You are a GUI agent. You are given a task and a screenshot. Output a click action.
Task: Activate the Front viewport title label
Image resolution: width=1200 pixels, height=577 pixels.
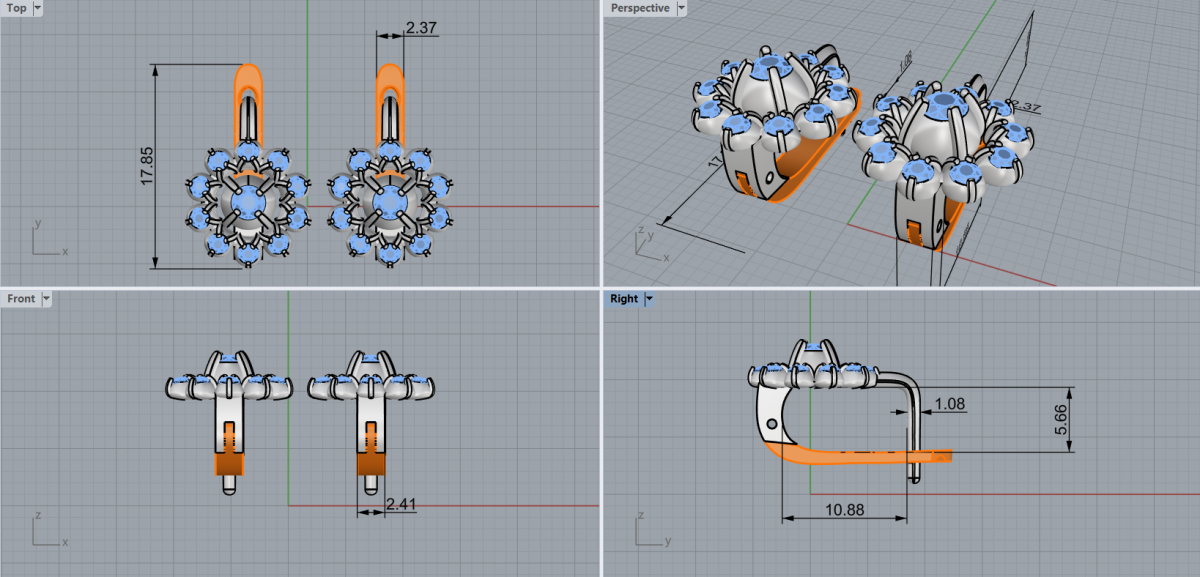click(21, 298)
